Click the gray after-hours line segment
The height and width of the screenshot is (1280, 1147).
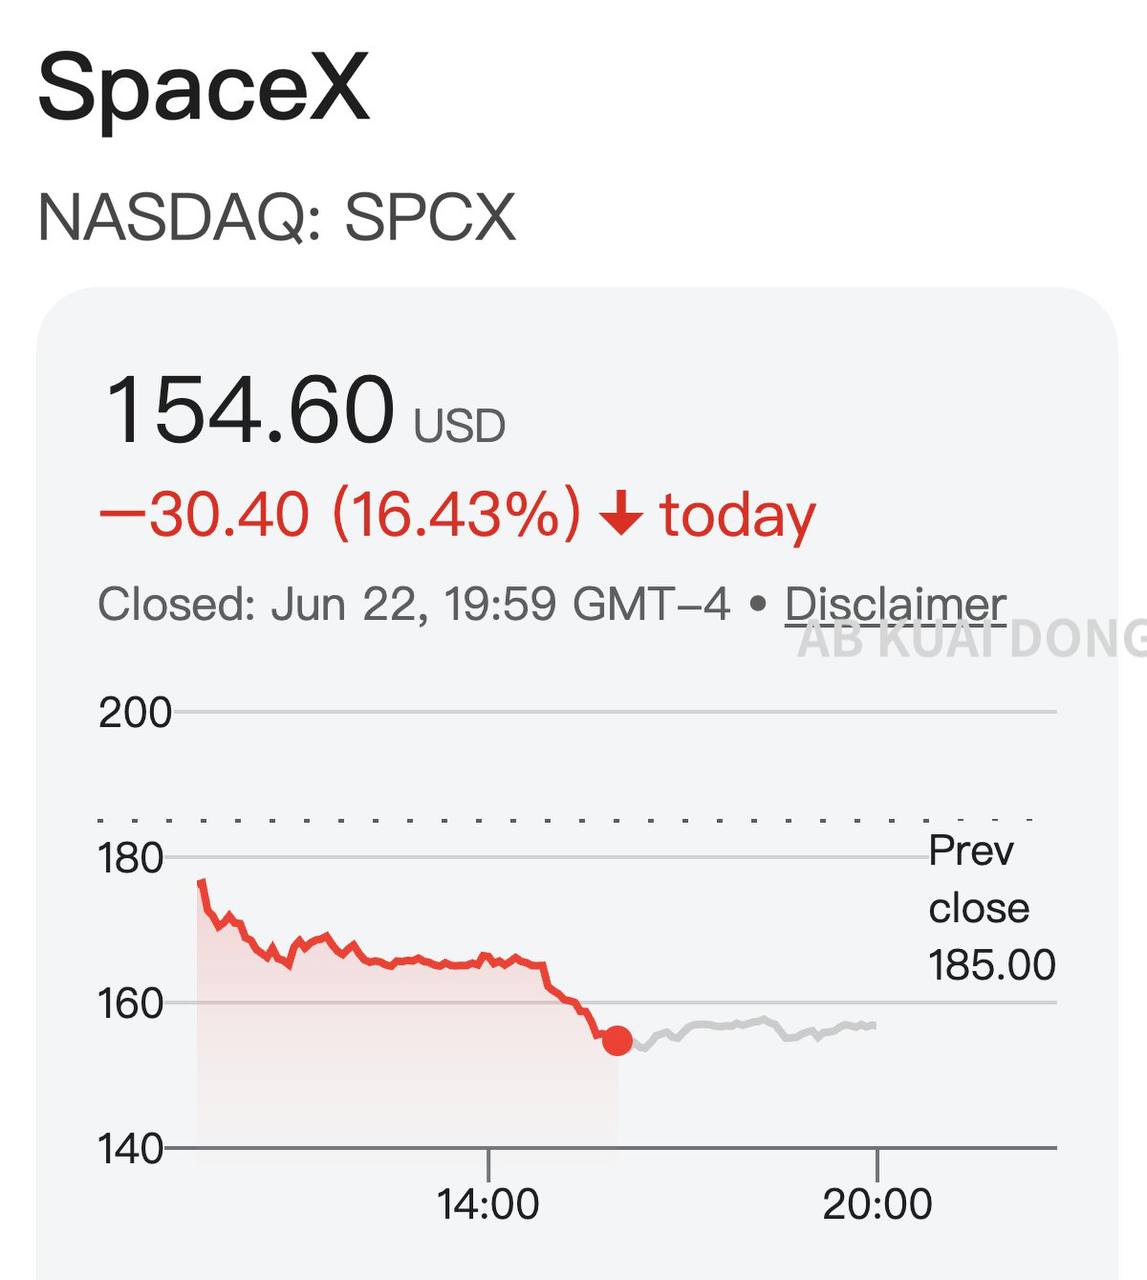(x=755, y=1028)
